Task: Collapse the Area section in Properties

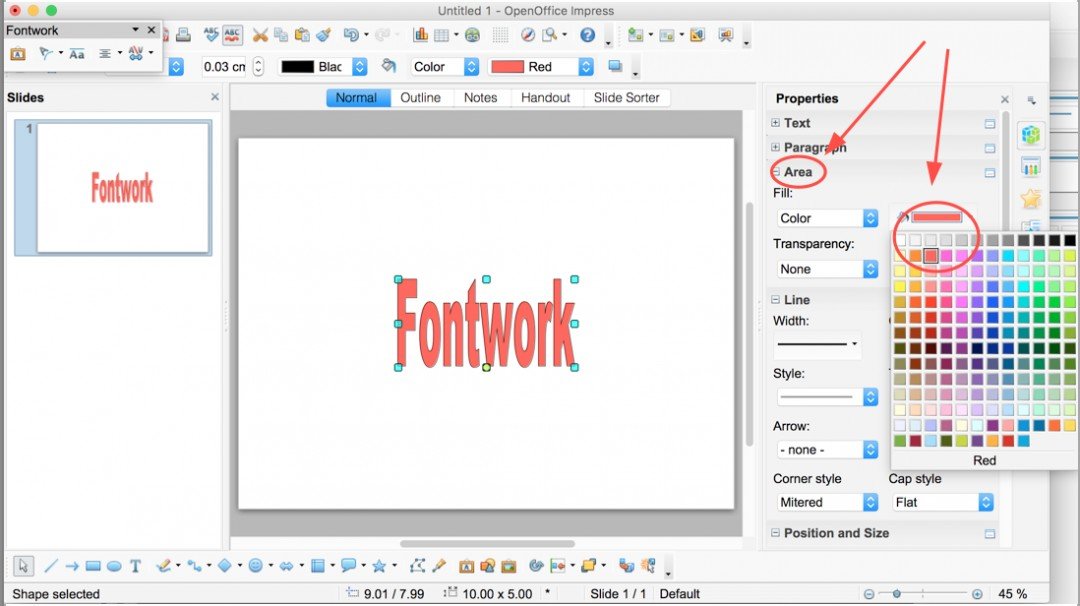Action: point(775,172)
